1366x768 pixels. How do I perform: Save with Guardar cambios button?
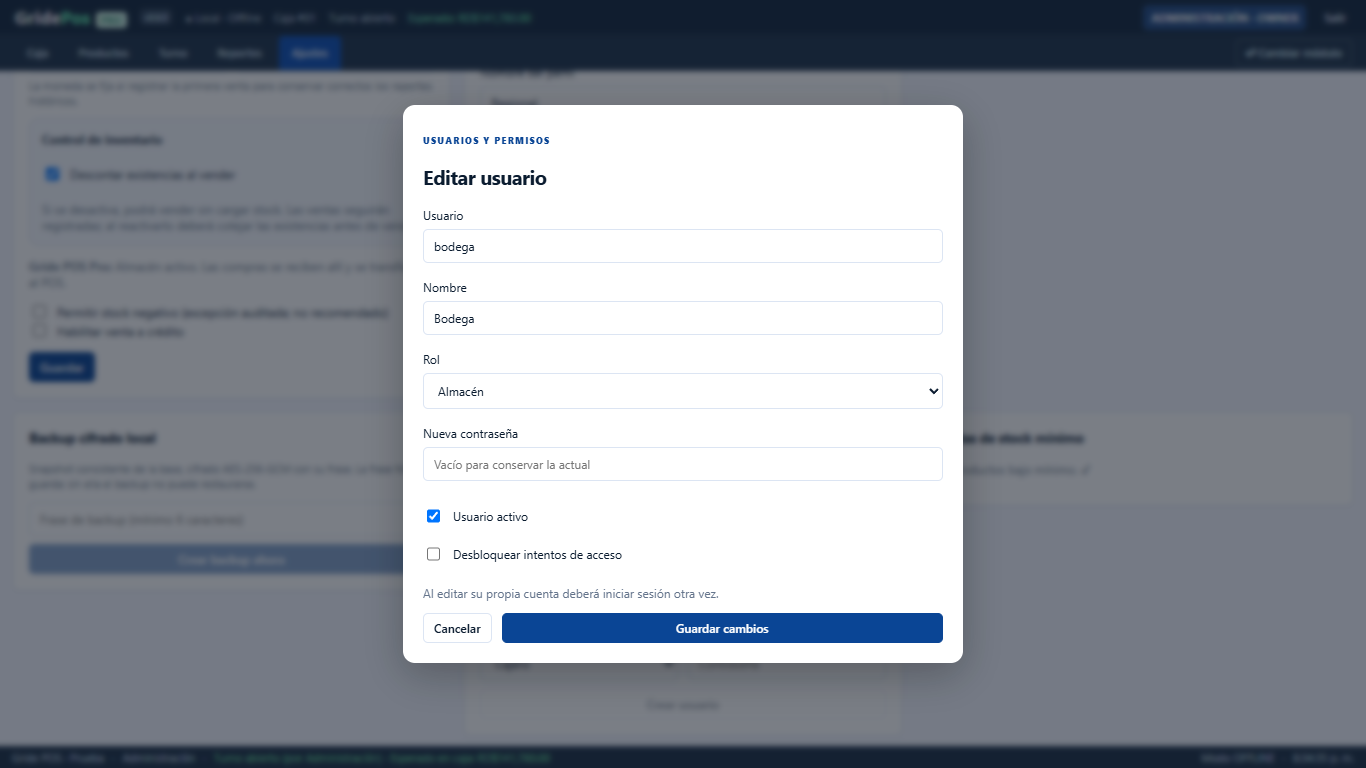point(722,628)
